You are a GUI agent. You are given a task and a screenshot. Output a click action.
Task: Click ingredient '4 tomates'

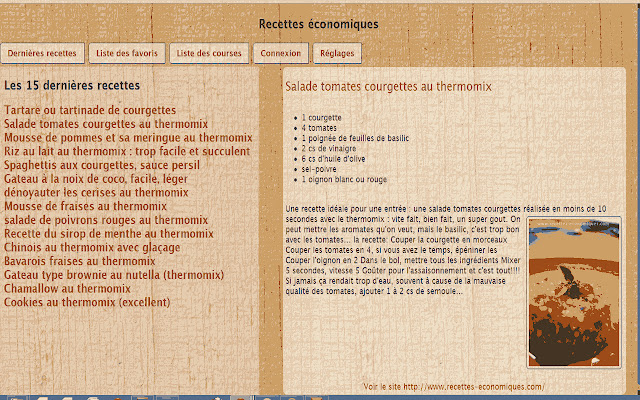[x=319, y=128]
